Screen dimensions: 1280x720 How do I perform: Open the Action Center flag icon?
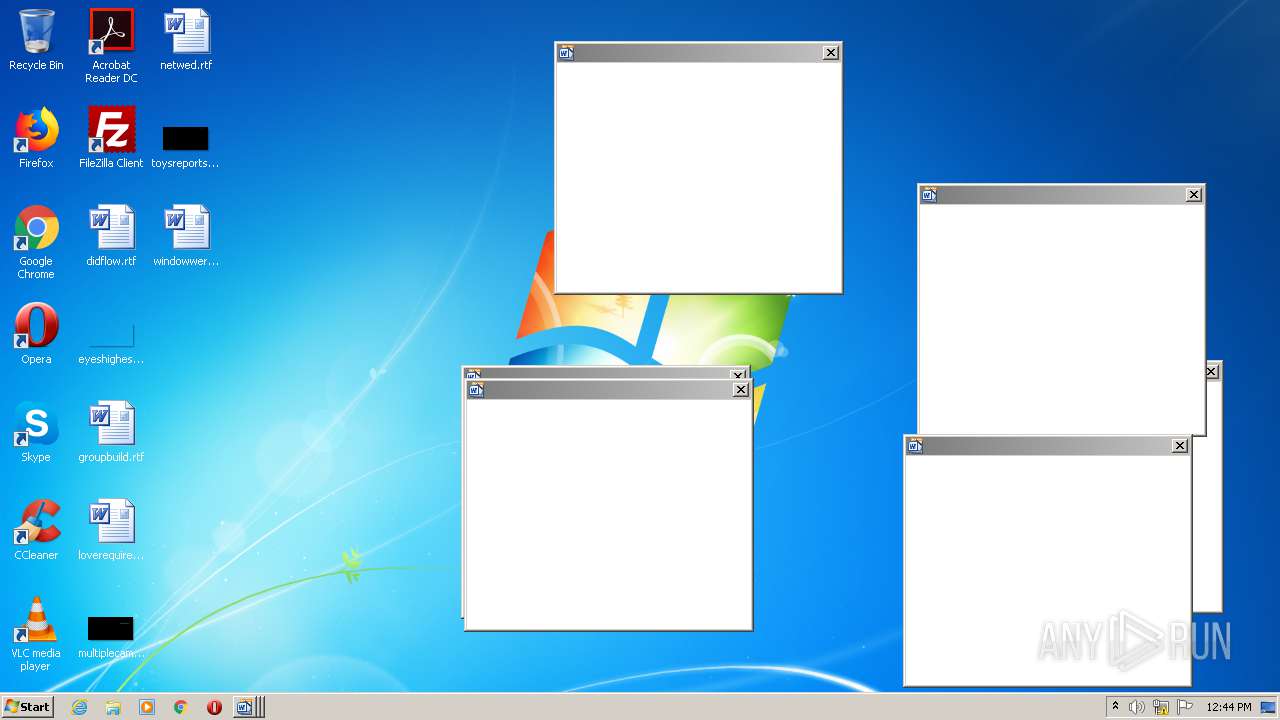click(1185, 707)
